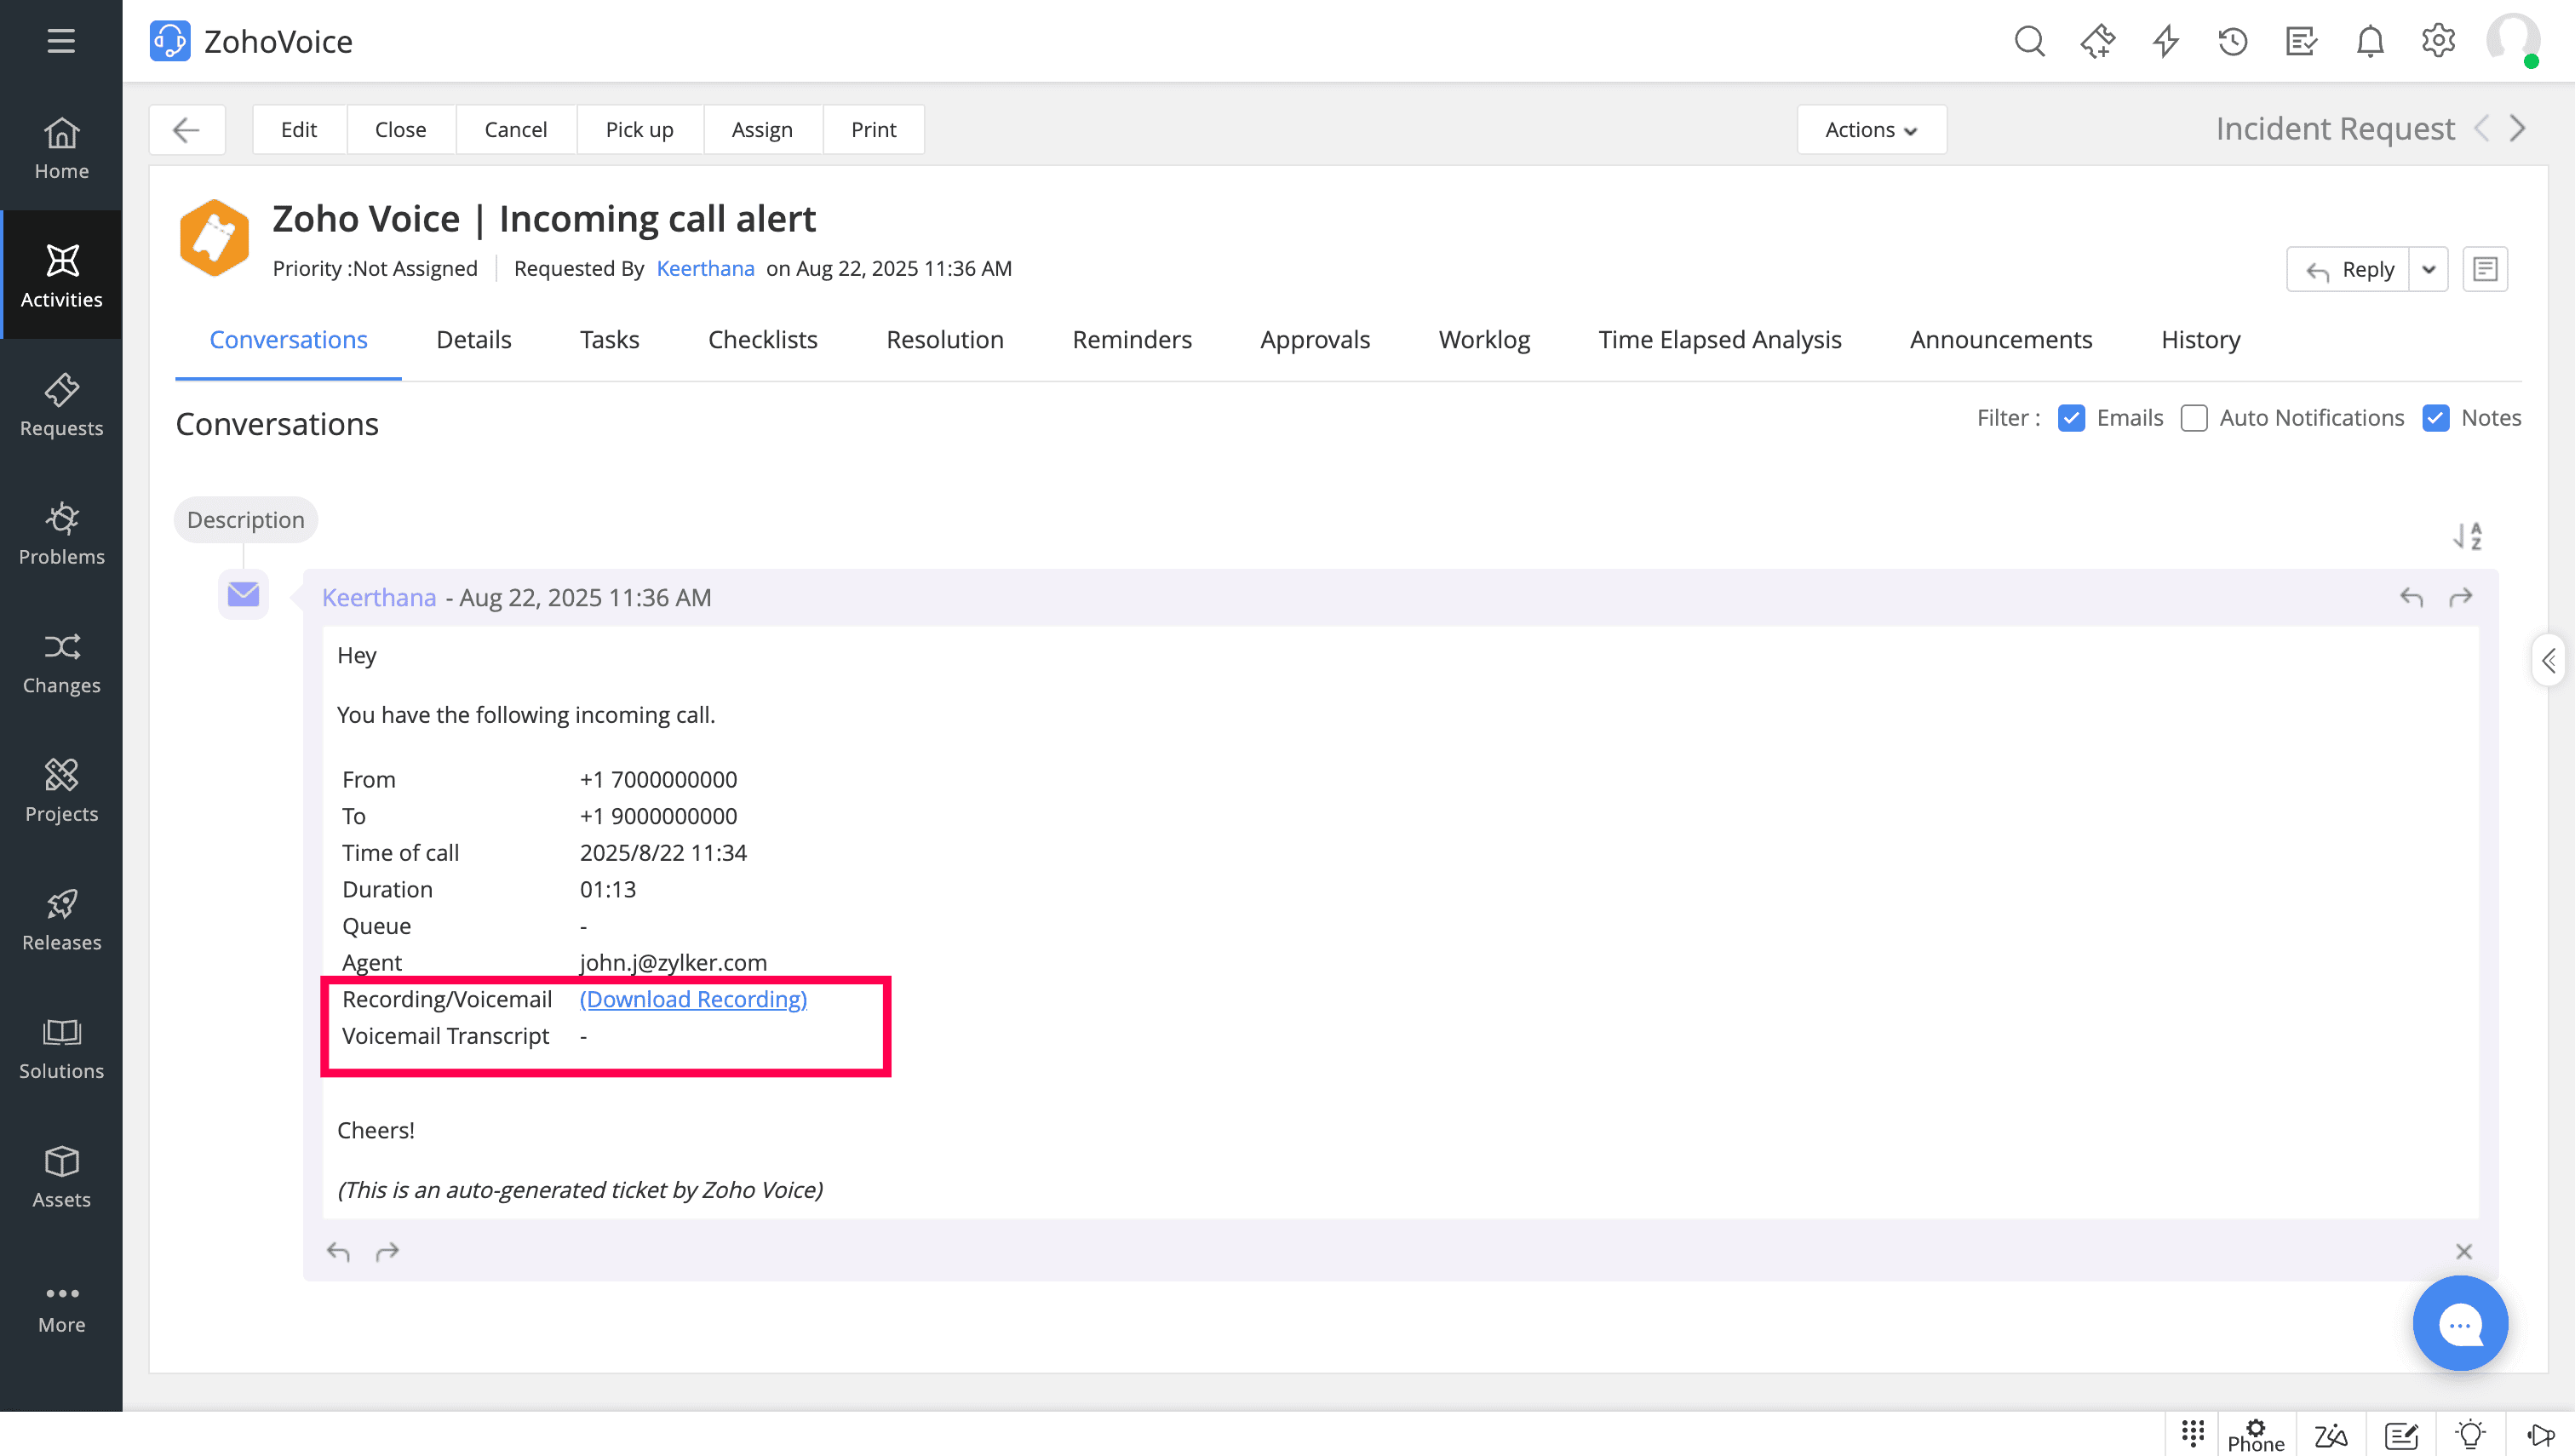The width and height of the screenshot is (2575, 1456).
Task: Open the search magnifier icon
Action: click(2029, 42)
